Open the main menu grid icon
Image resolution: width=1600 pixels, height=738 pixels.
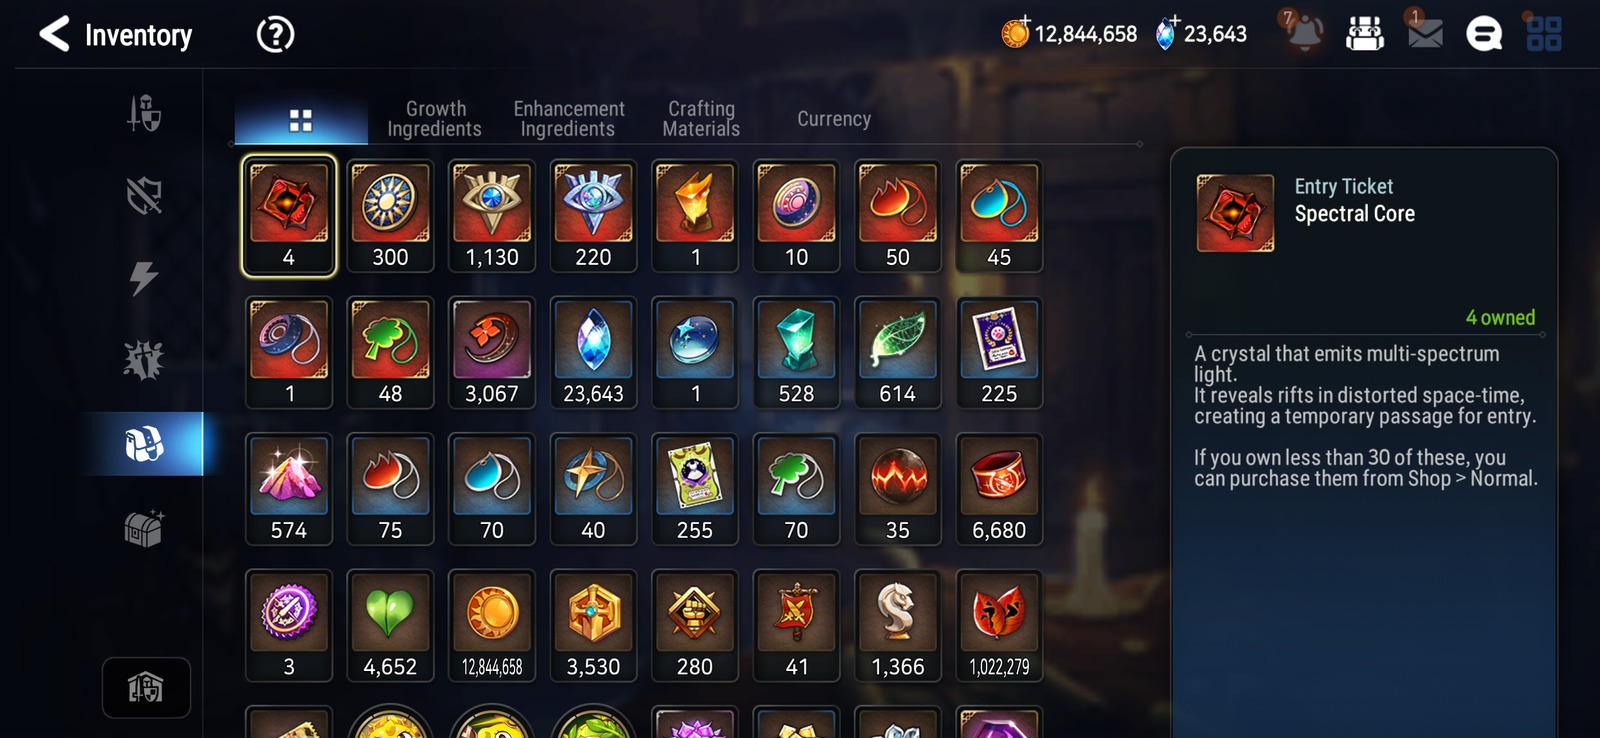click(1544, 34)
